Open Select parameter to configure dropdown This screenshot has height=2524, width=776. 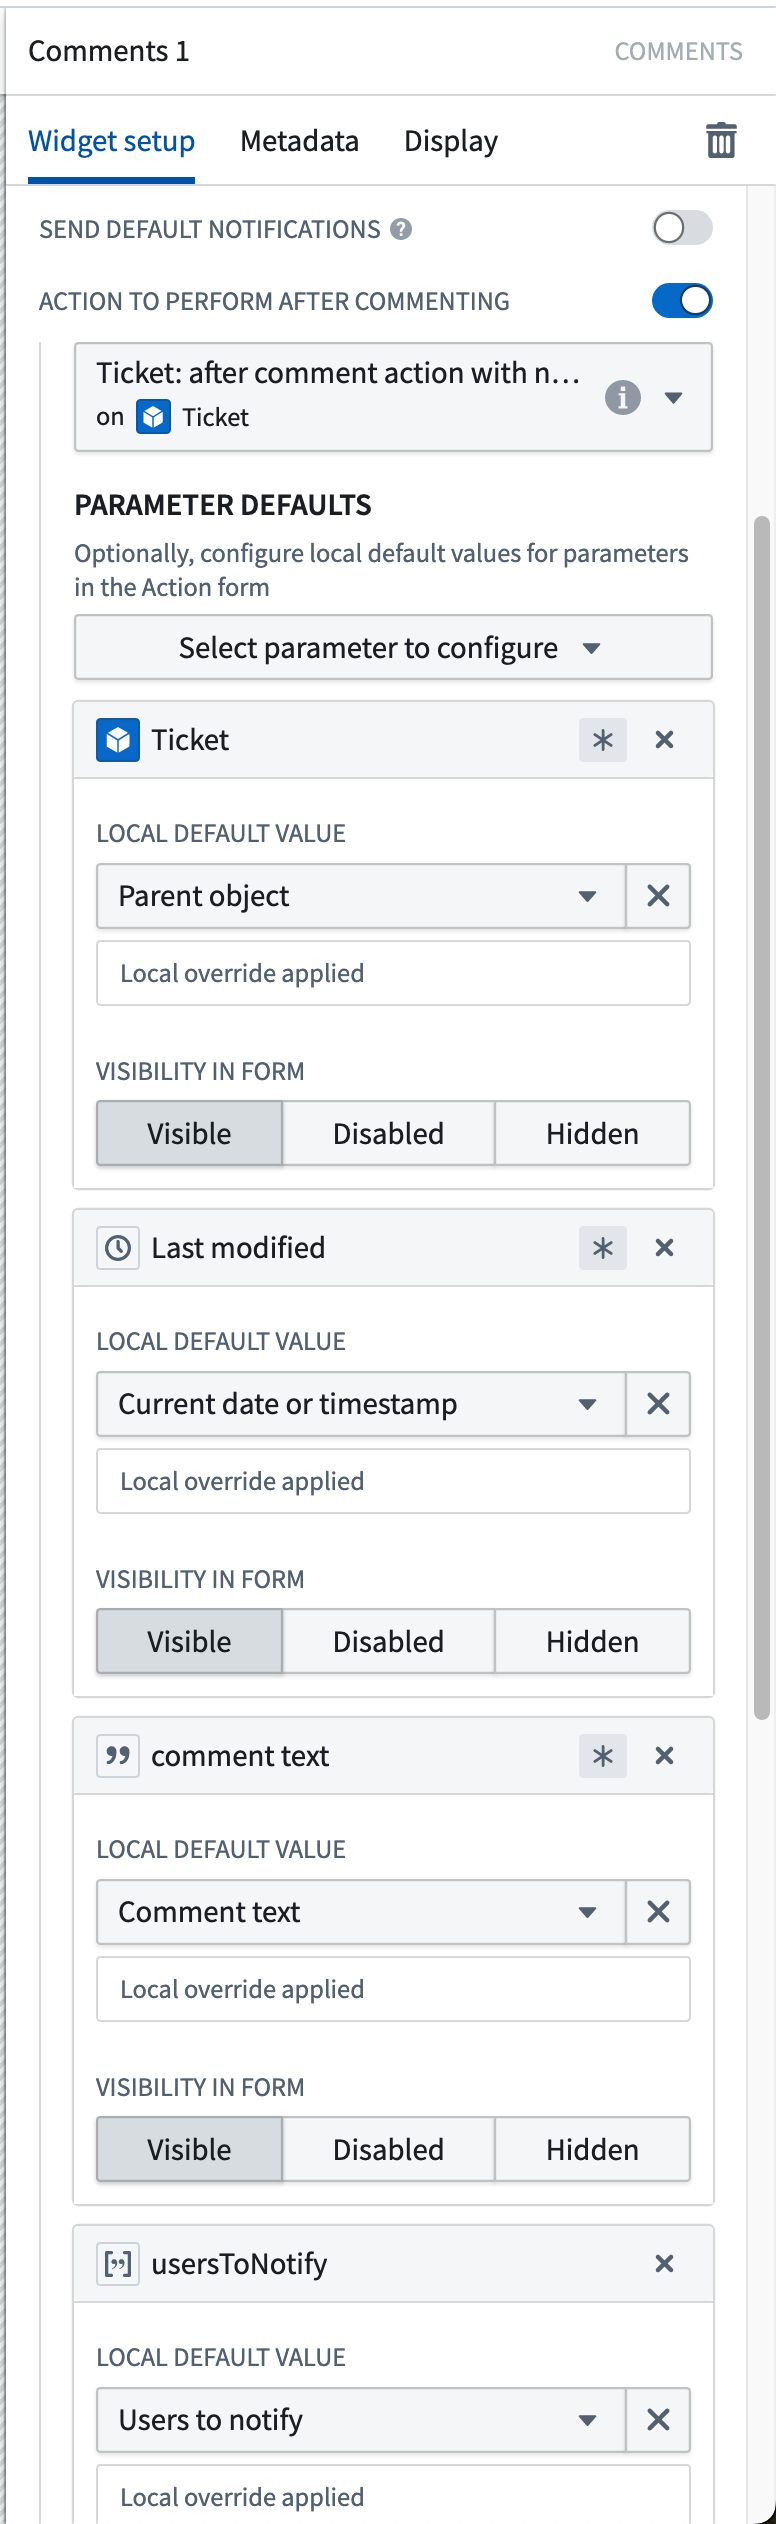point(393,648)
